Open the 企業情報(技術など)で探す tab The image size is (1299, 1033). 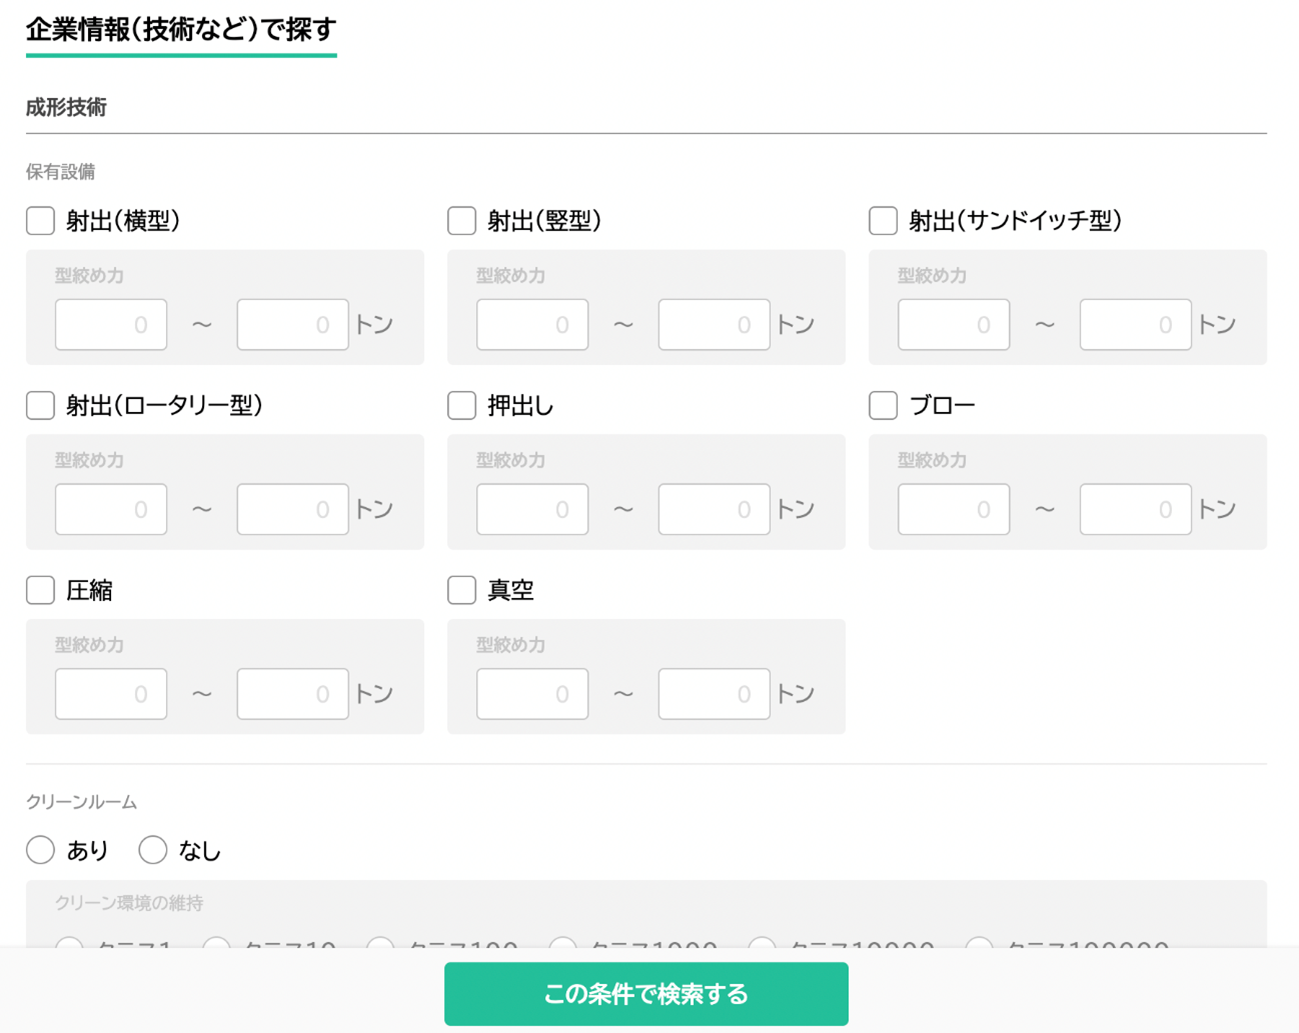pos(181,30)
